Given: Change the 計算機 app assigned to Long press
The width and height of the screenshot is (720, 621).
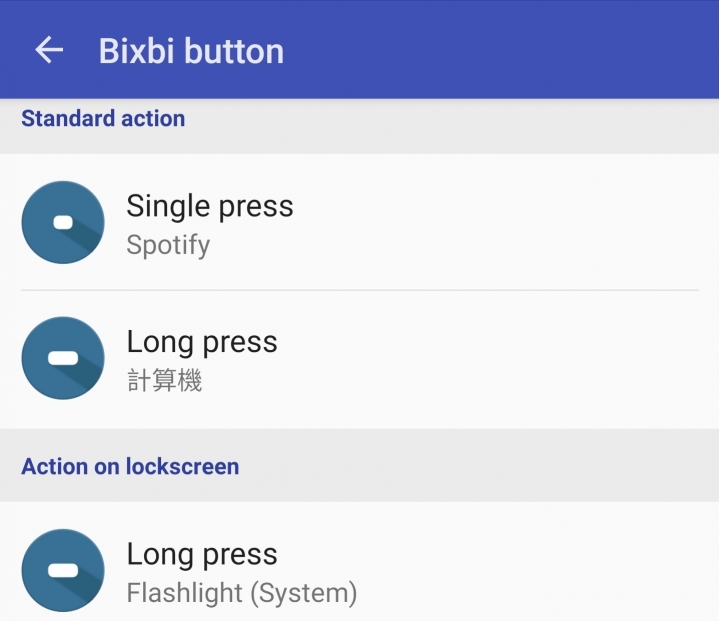Looking at the screenshot, I should (164, 380).
